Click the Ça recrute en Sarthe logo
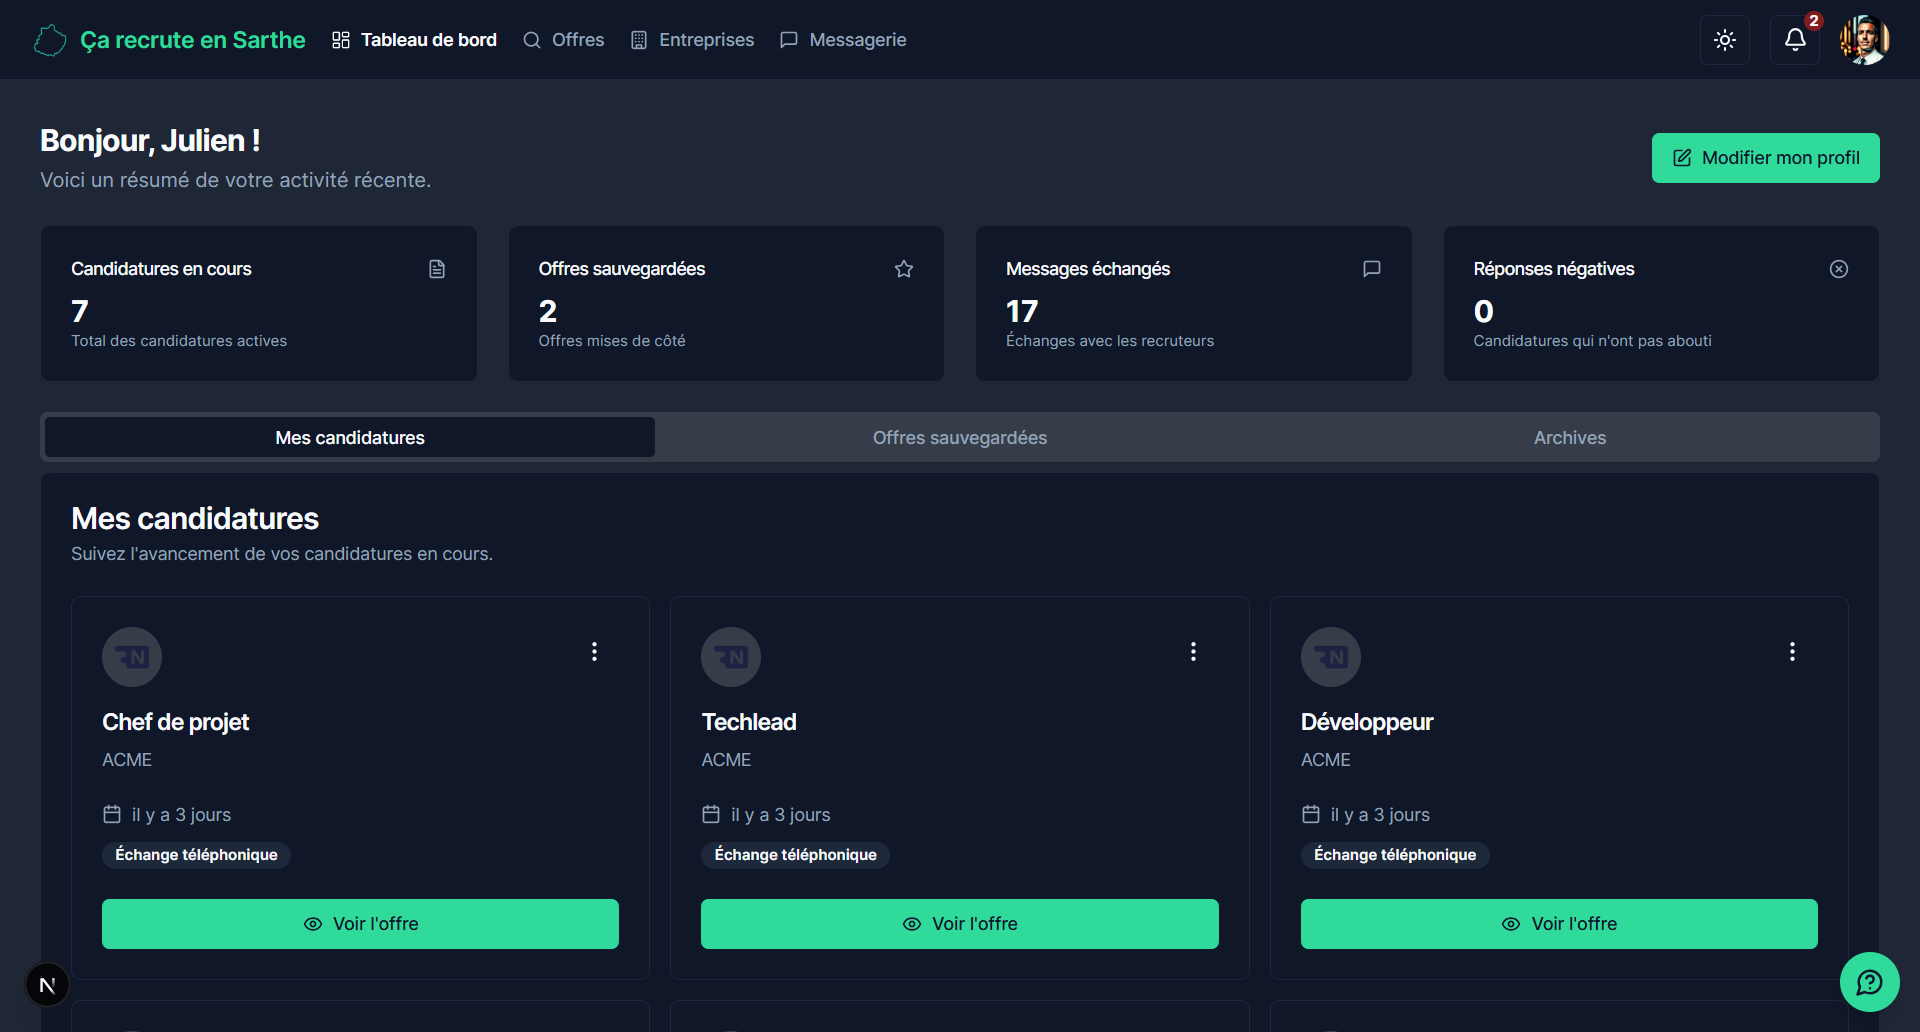Viewport: 1920px width, 1032px height. click(x=170, y=40)
